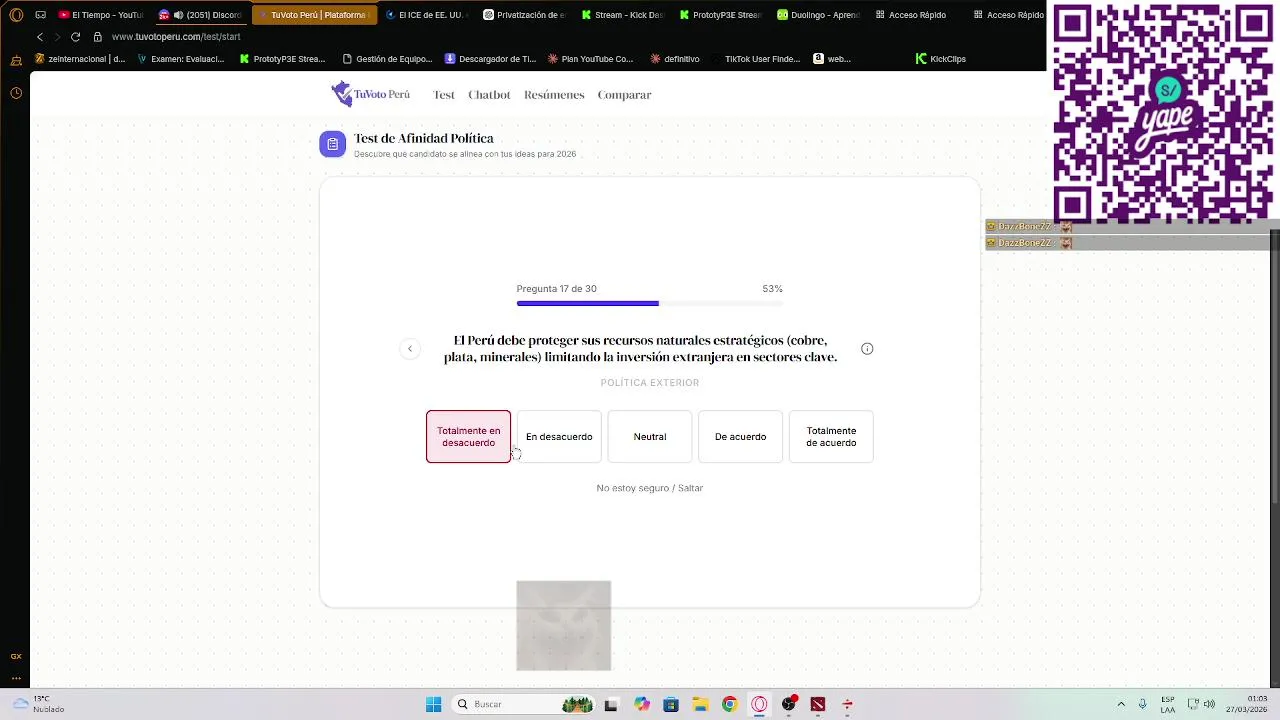The width and height of the screenshot is (1280, 720).
Task: Open Windows Start menu
Action: [x=434, y=704]
